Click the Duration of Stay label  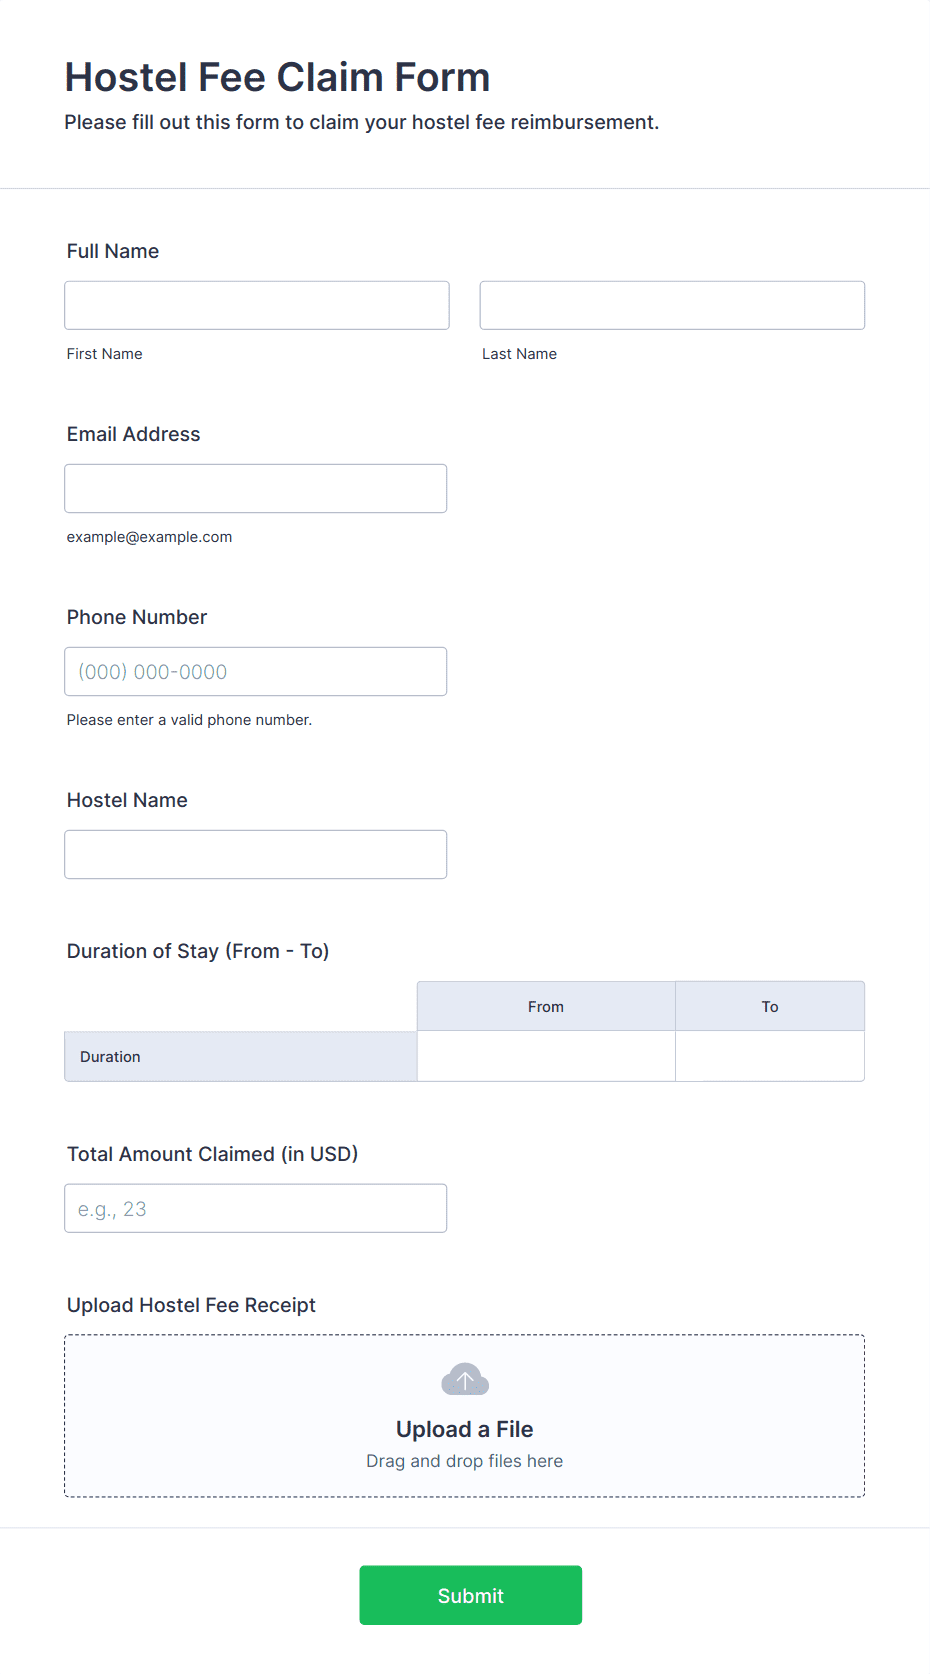(x=198, y=951)
